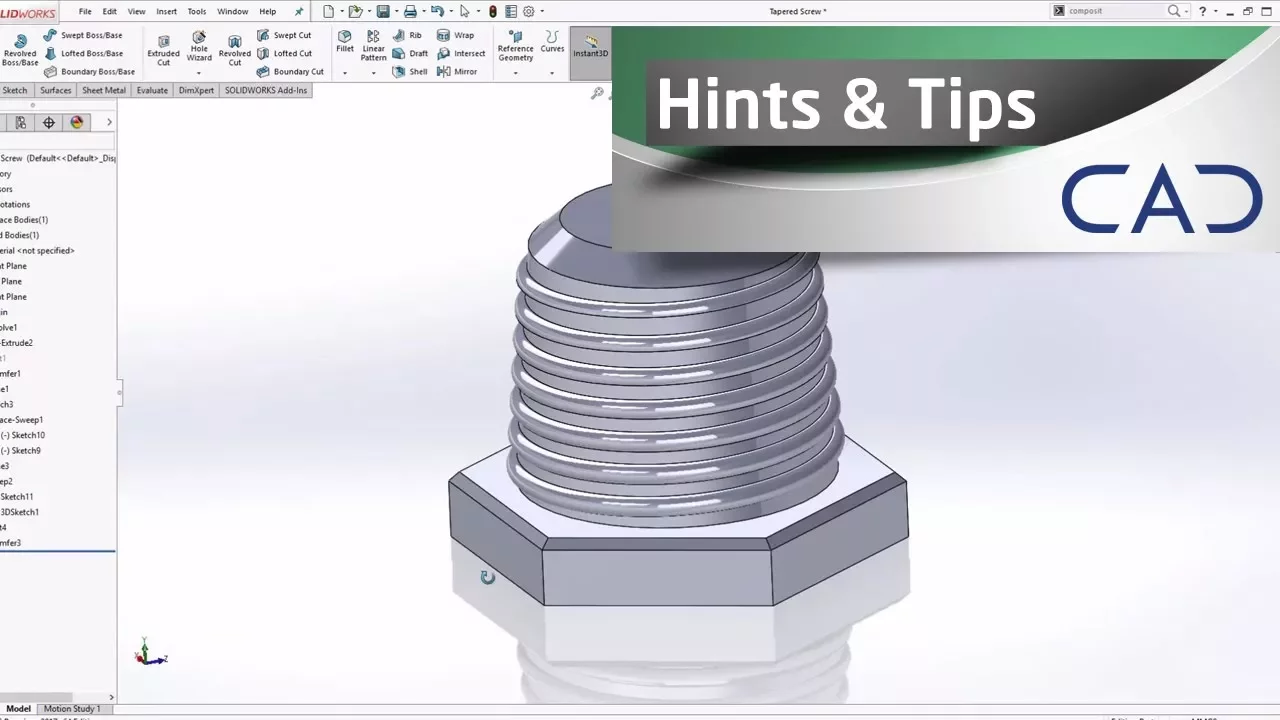Click the Open document icon
Viewport: 1280px width, 720px height.
(x=354, y=11)
